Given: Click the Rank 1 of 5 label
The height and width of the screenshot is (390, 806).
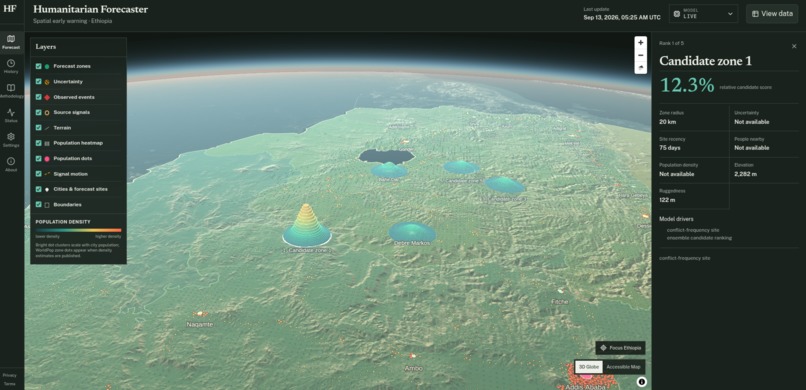Looking at the screenshot, I should [671, 44].
